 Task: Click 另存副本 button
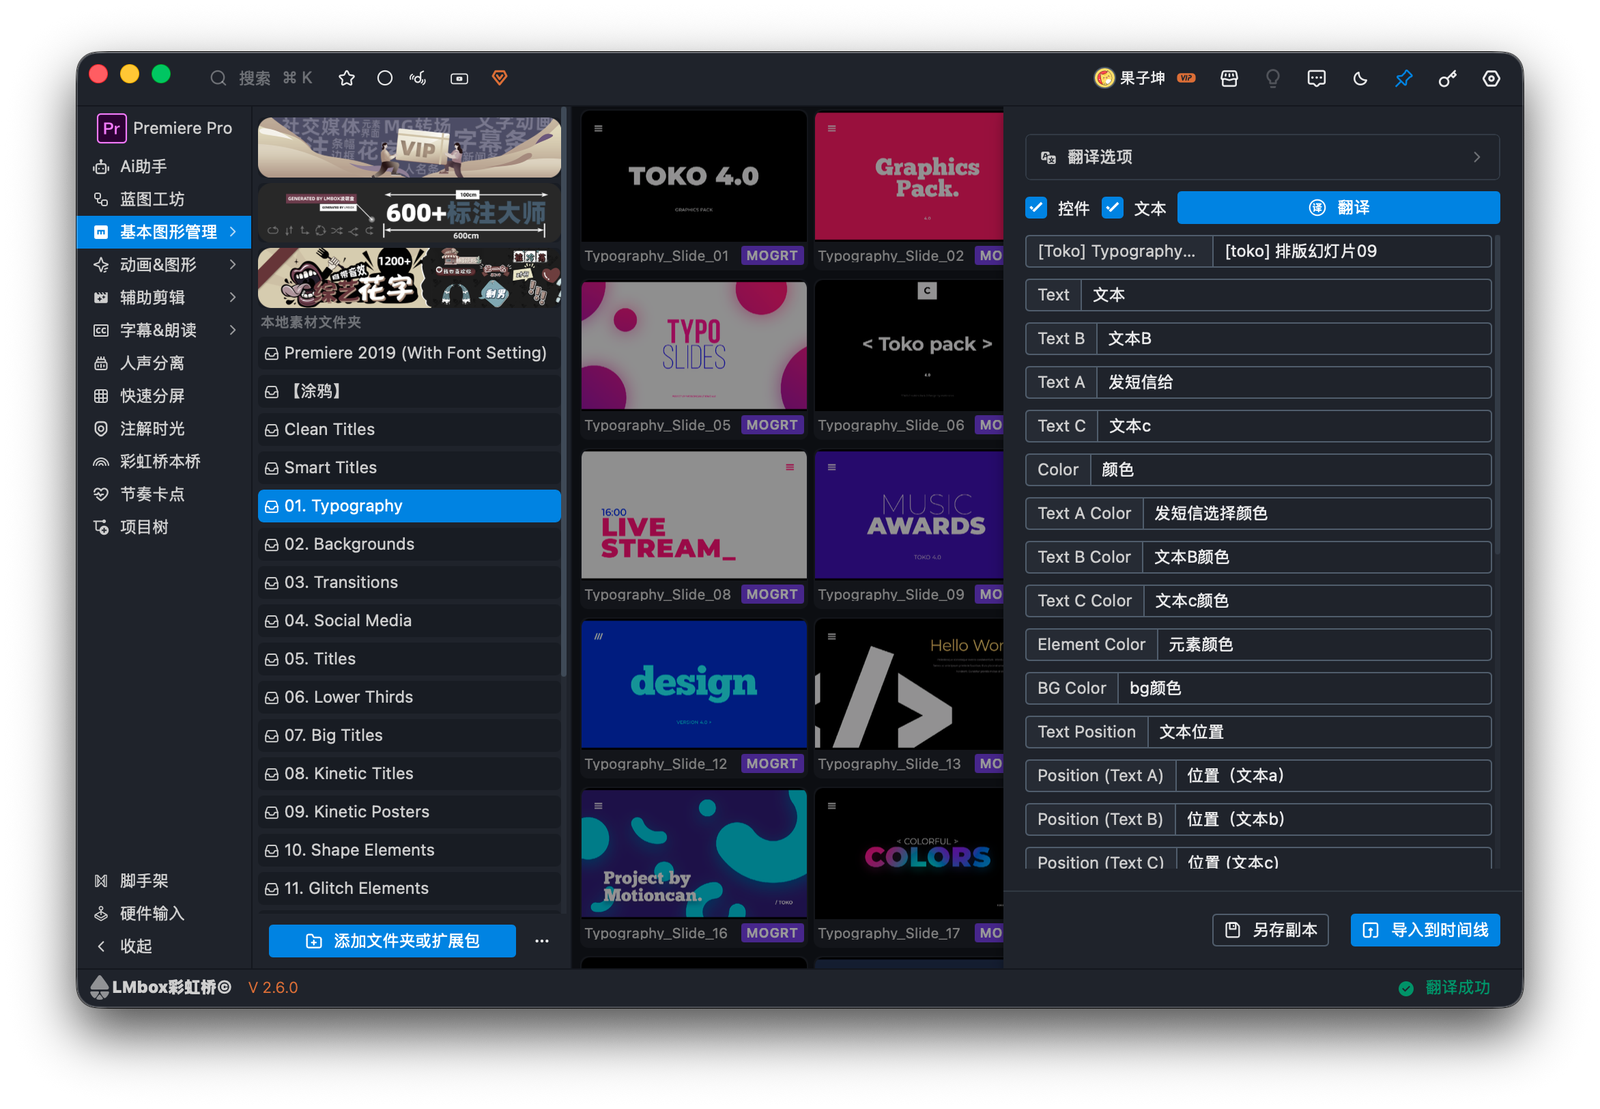pos(1271,930)
